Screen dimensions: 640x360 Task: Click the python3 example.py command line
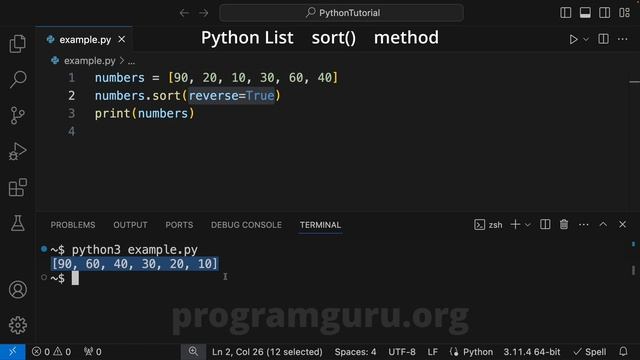135,249
